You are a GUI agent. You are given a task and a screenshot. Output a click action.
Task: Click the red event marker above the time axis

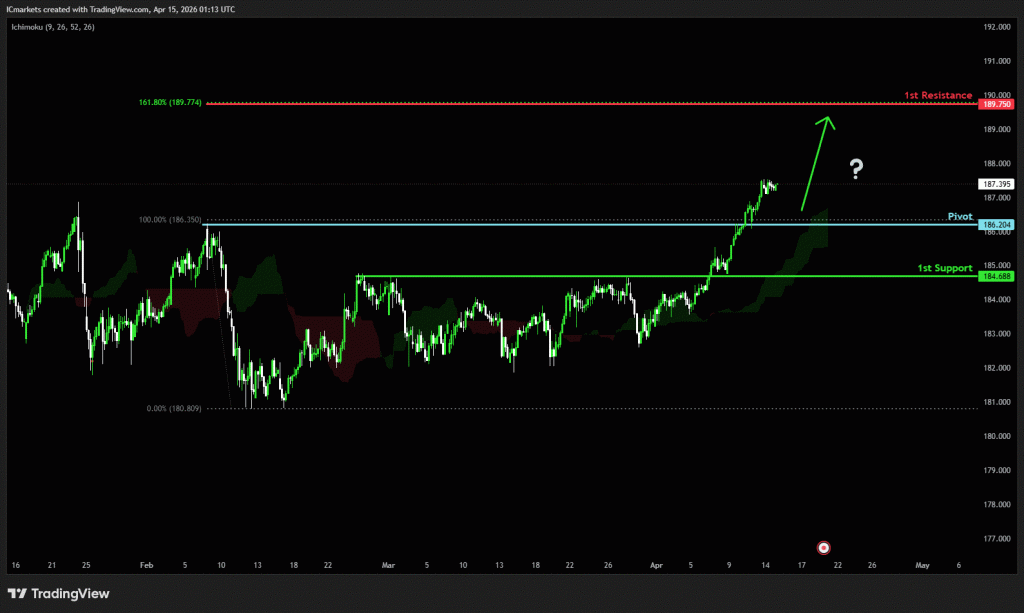[823, 547]
